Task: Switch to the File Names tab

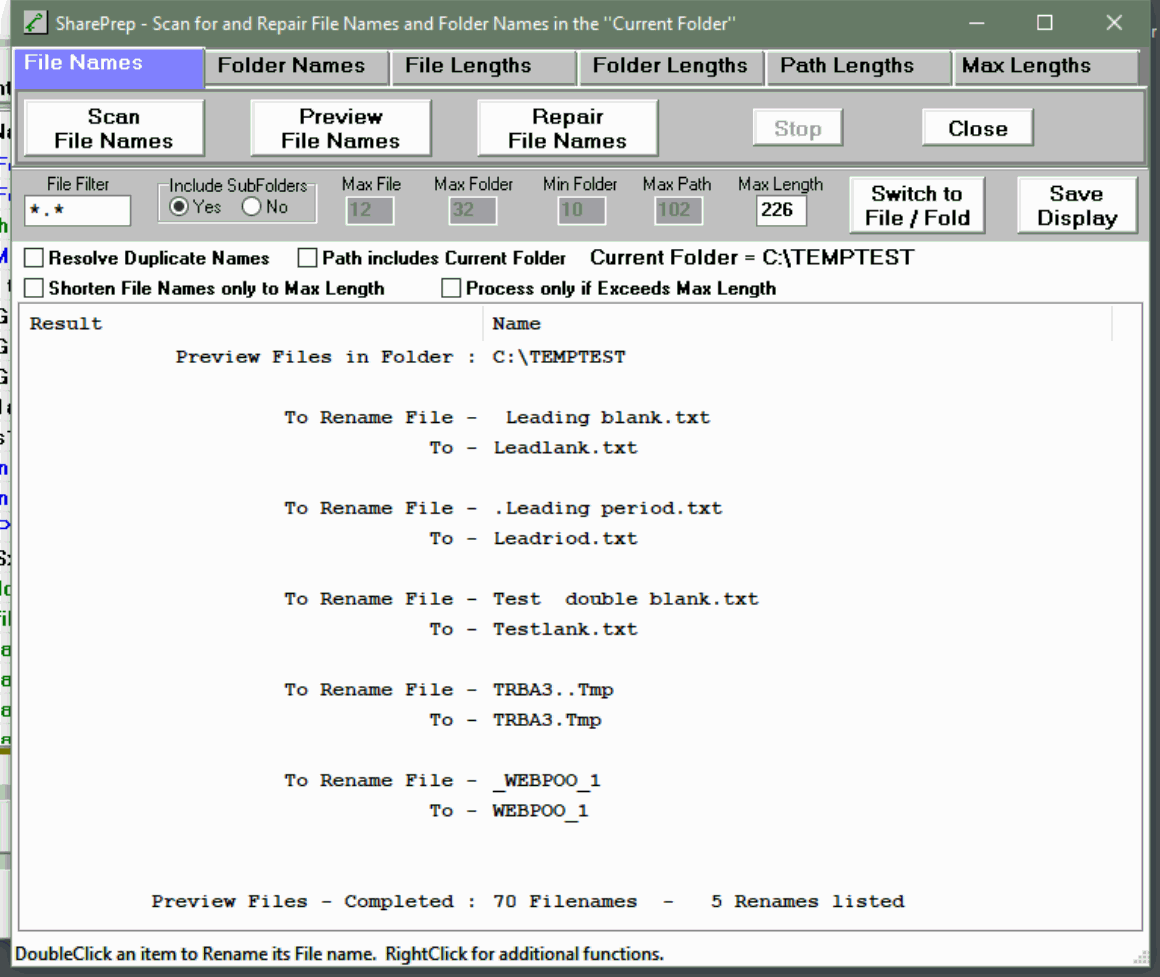Action: (109, 67)
